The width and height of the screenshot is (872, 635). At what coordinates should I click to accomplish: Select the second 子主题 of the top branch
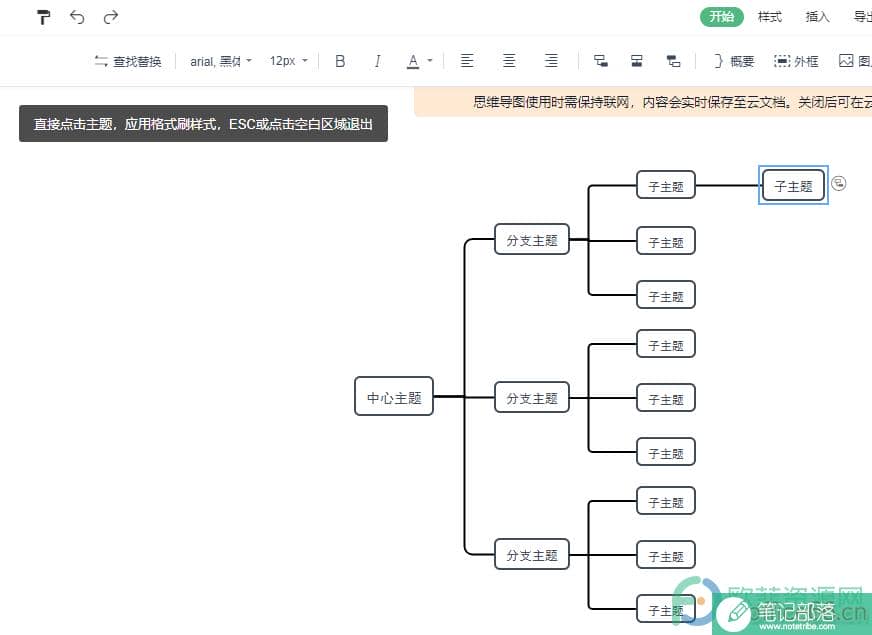coord(666,241)
